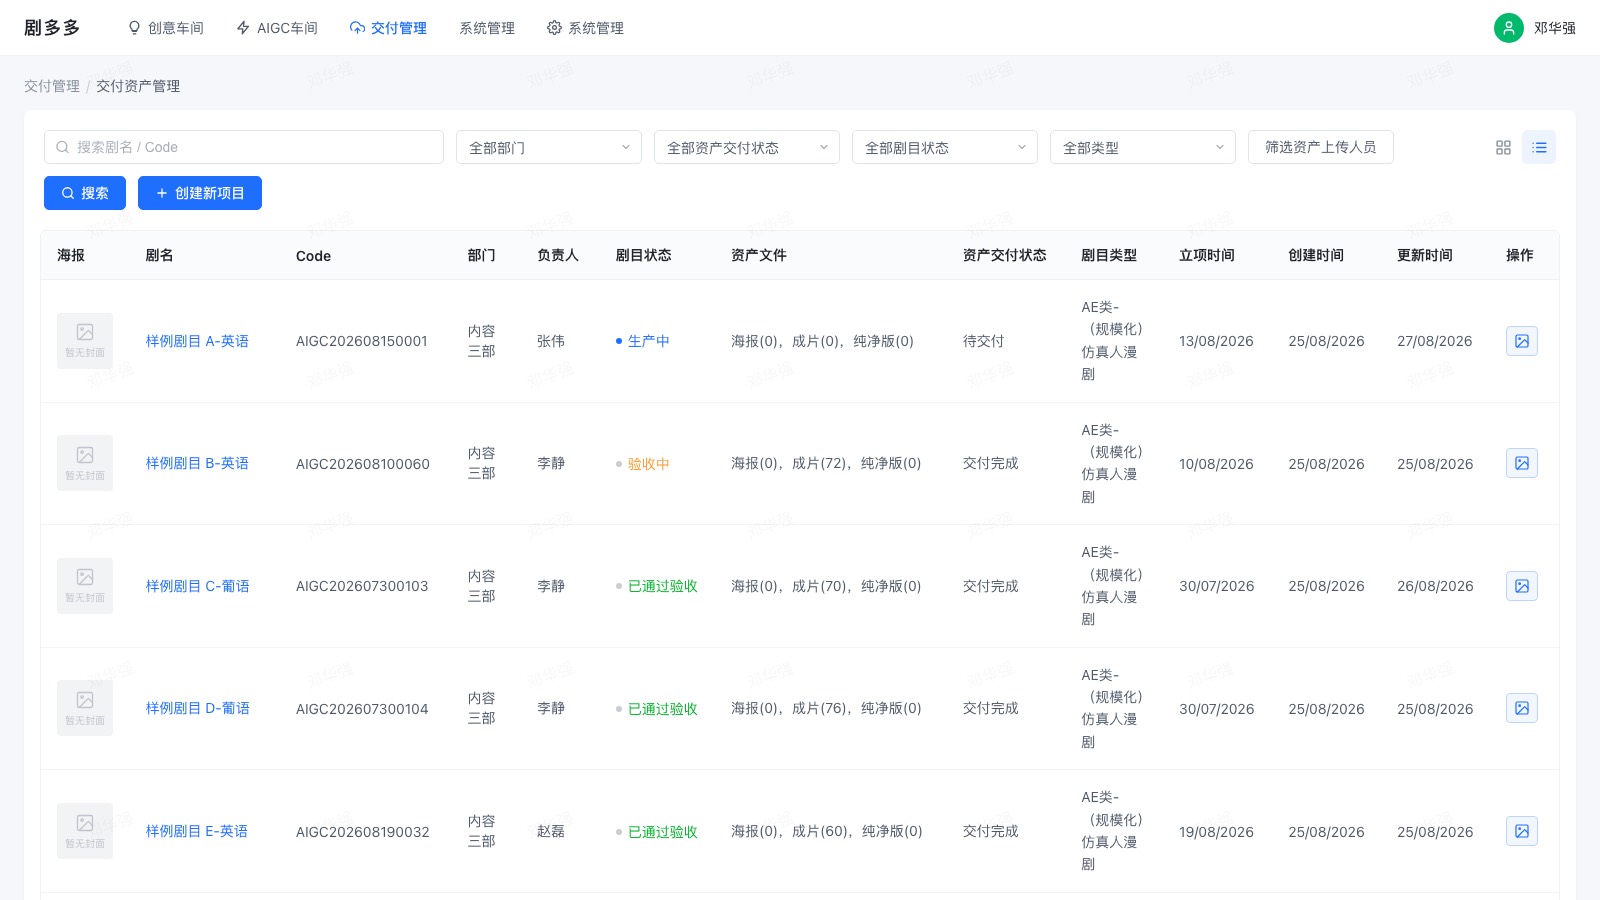Image resolution: width=1600 pixels, height=900 pixels.
Task: Open the AIGC车间 menu
Action: [x=277, y=28]
